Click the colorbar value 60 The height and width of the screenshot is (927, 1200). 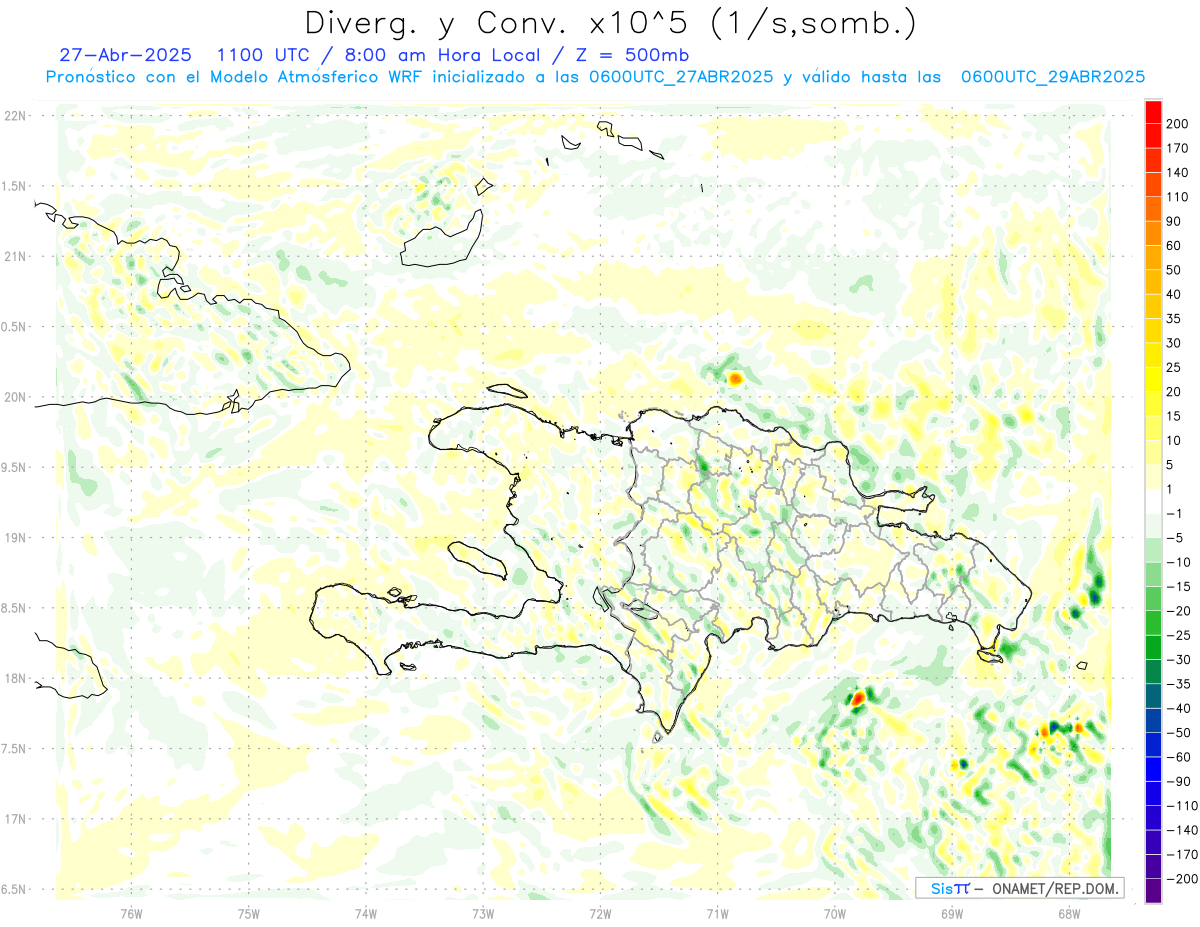point(1174,246)
